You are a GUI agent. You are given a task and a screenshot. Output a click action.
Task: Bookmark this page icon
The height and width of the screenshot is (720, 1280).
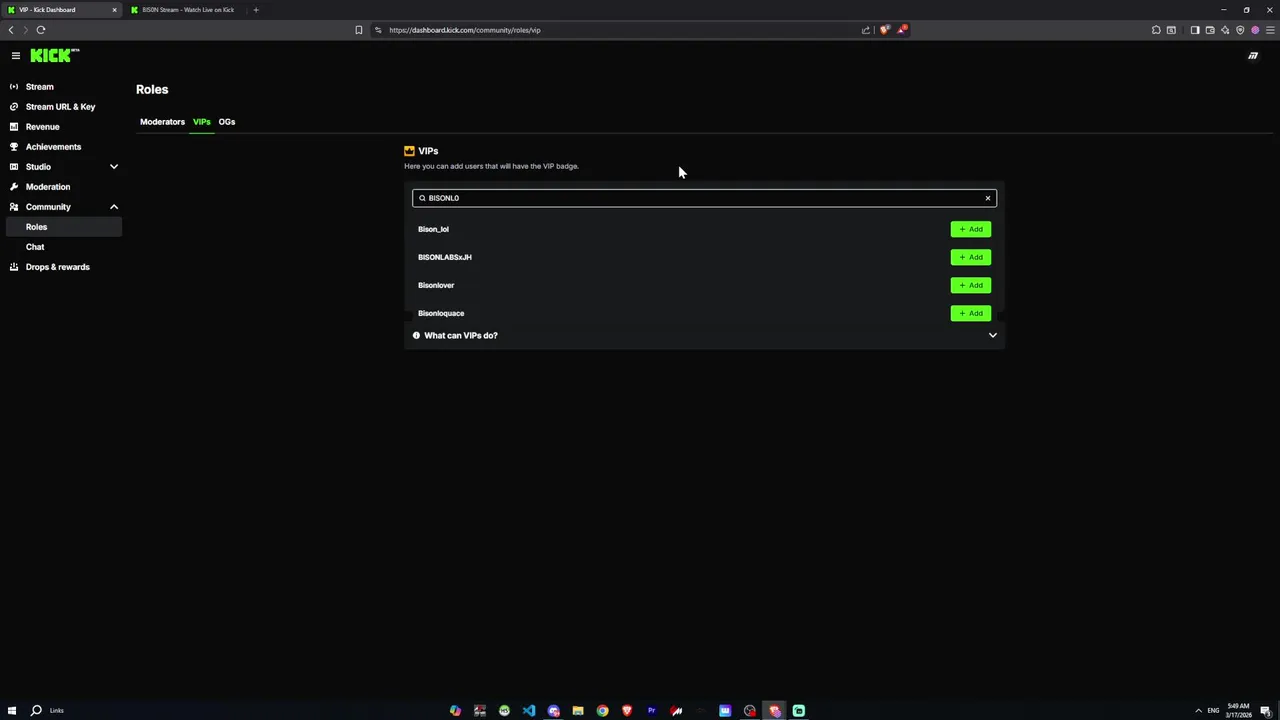359,30
